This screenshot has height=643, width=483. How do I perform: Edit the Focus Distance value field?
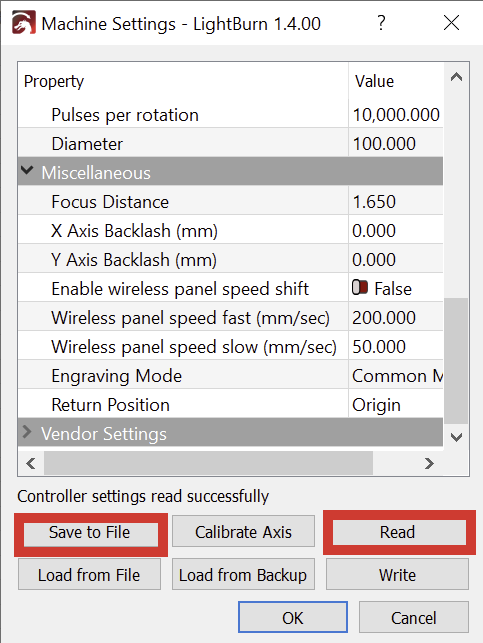pyautogui.click(x=396, y=201)
